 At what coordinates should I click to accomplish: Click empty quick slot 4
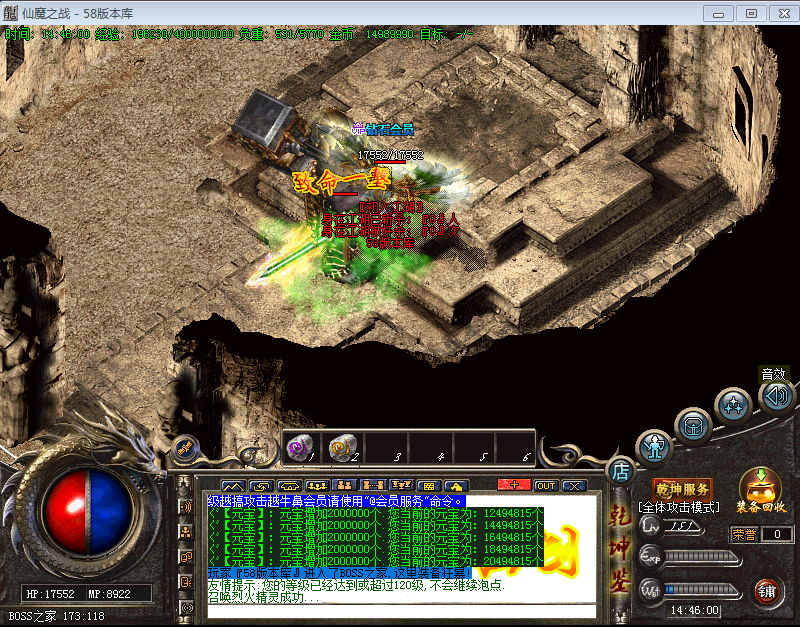(x=430, y=448)
